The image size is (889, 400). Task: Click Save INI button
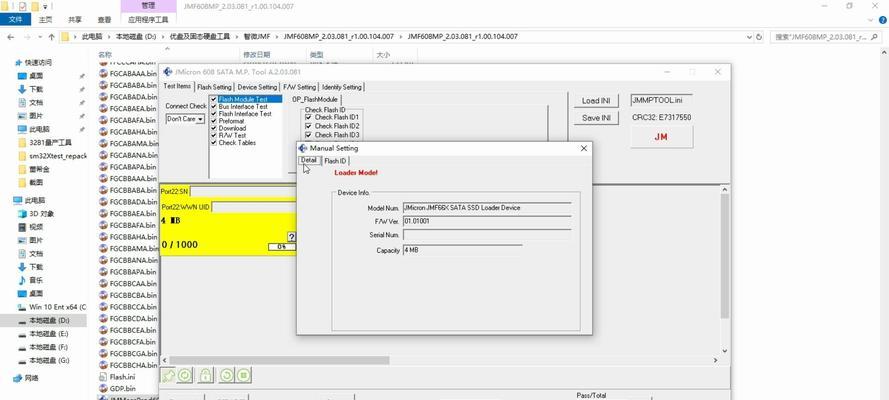click(596, 118)
